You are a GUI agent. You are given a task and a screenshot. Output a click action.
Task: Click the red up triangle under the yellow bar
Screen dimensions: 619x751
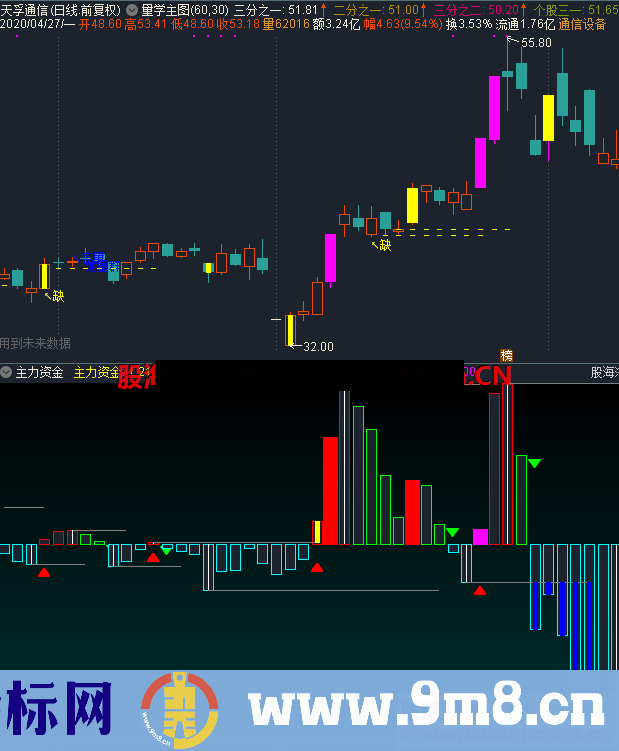pyautogui.click(x=317, y=567)
